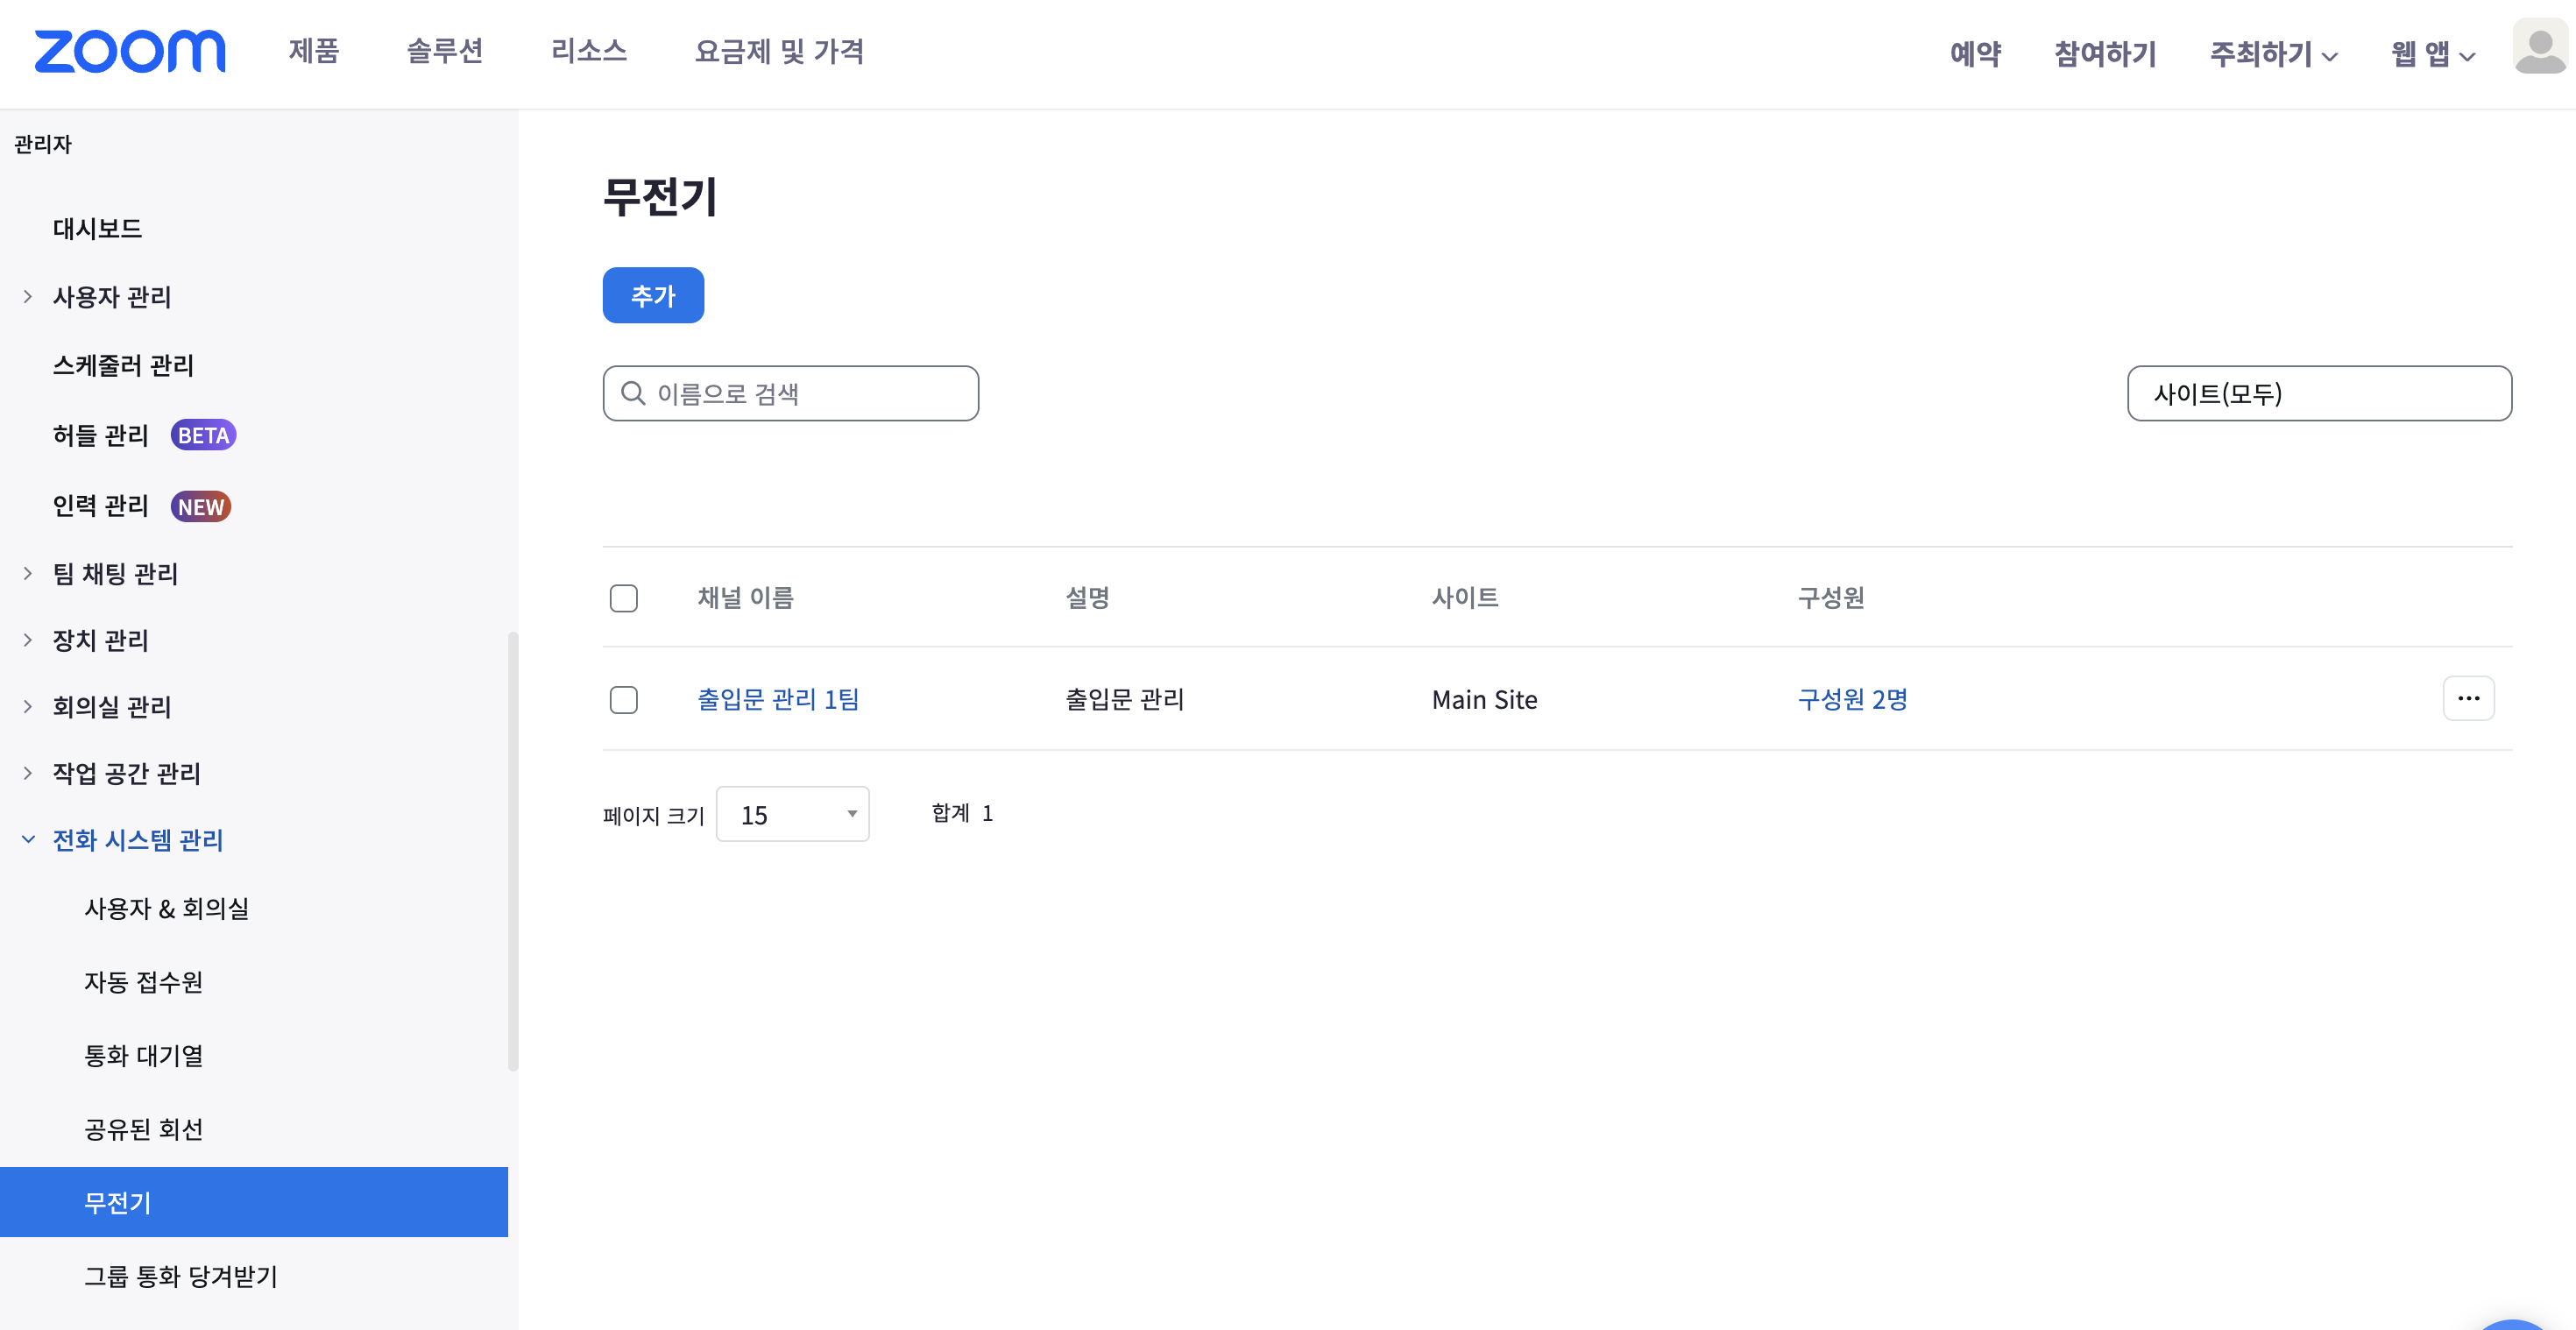Viewport: 2576px width, 1330px height.
Task: Click the 설명 column header
Action: pyautogui.click(x=1087, y=598)
